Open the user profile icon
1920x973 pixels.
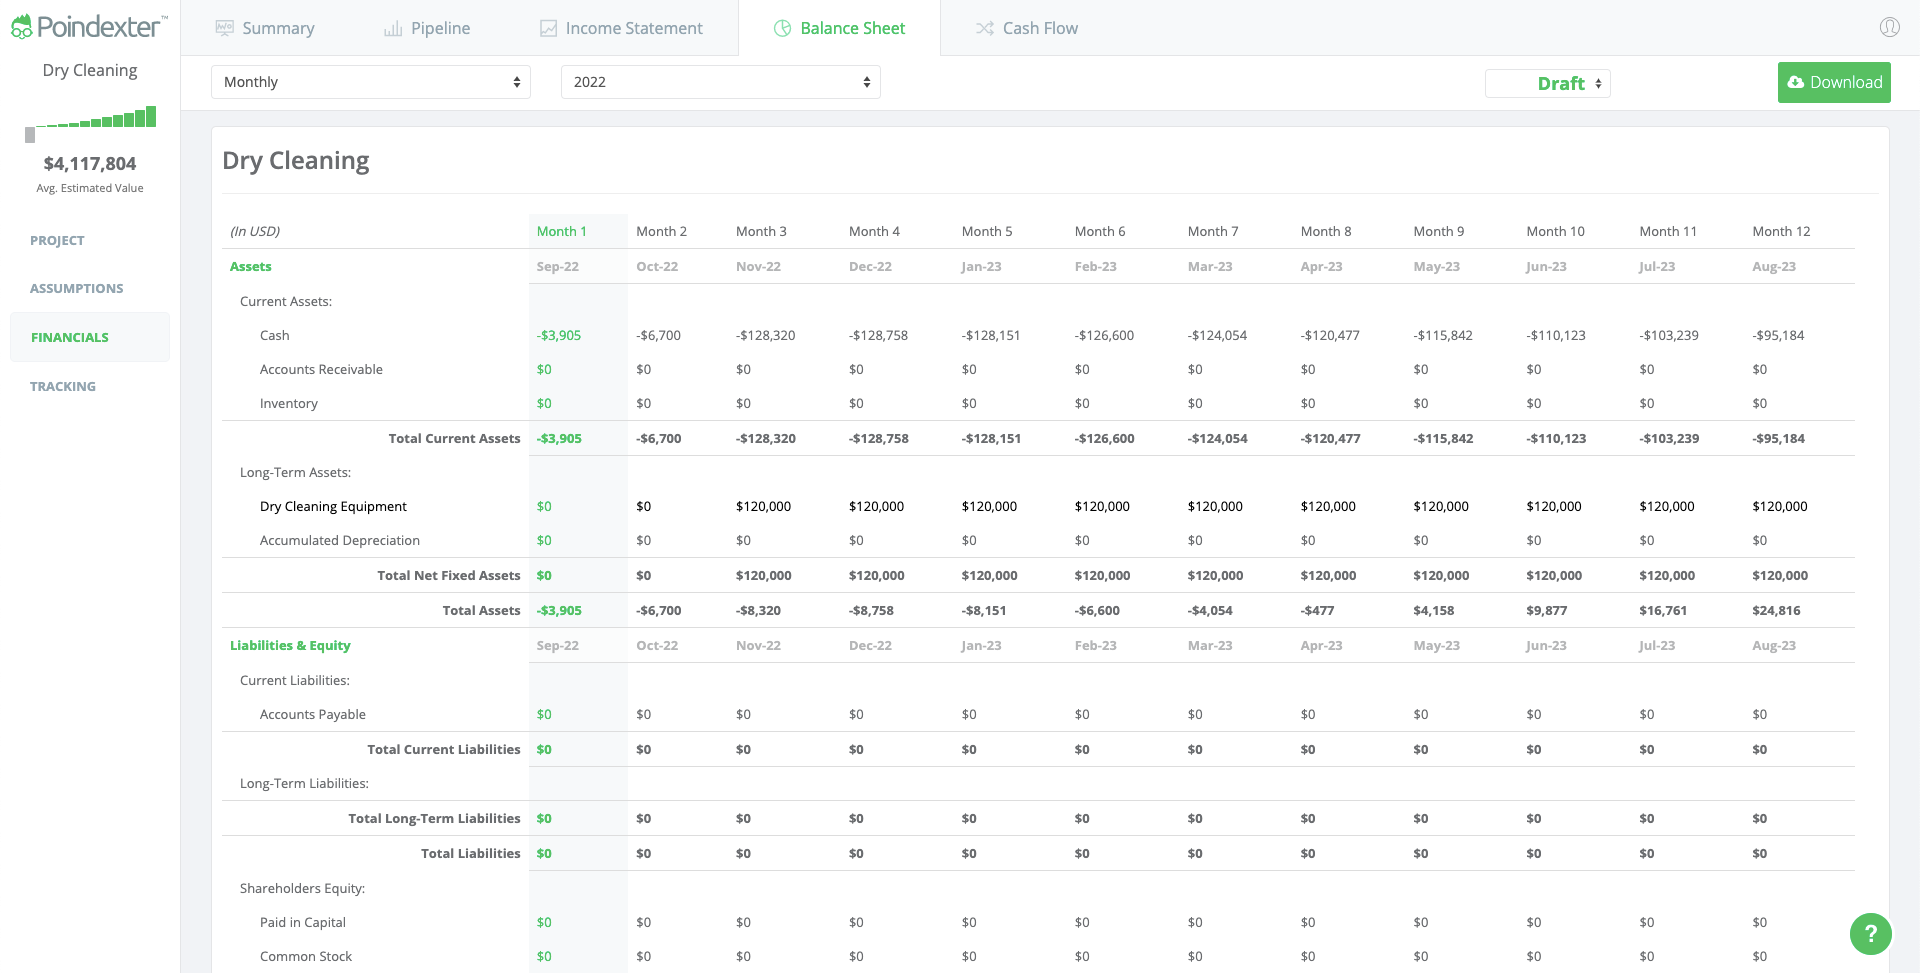1889,27
